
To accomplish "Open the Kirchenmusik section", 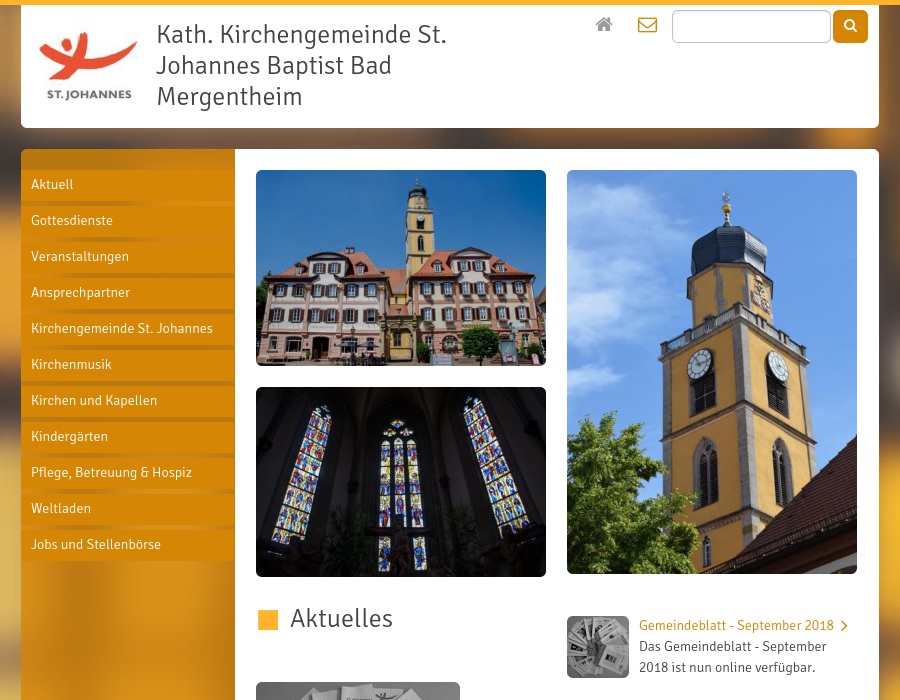I will point(71,364).
